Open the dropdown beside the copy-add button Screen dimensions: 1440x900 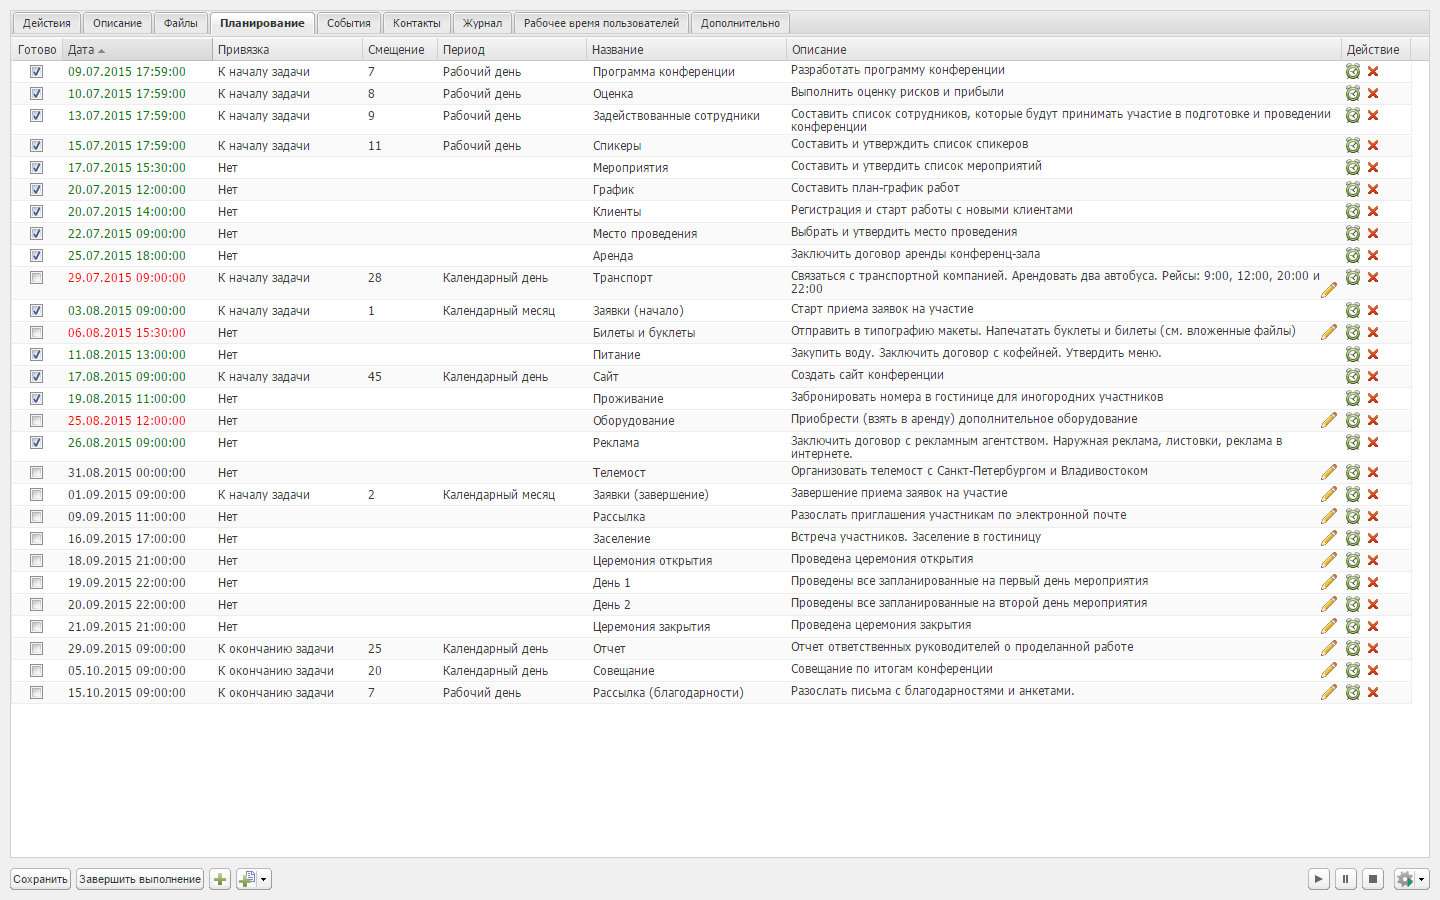(264, 879)
